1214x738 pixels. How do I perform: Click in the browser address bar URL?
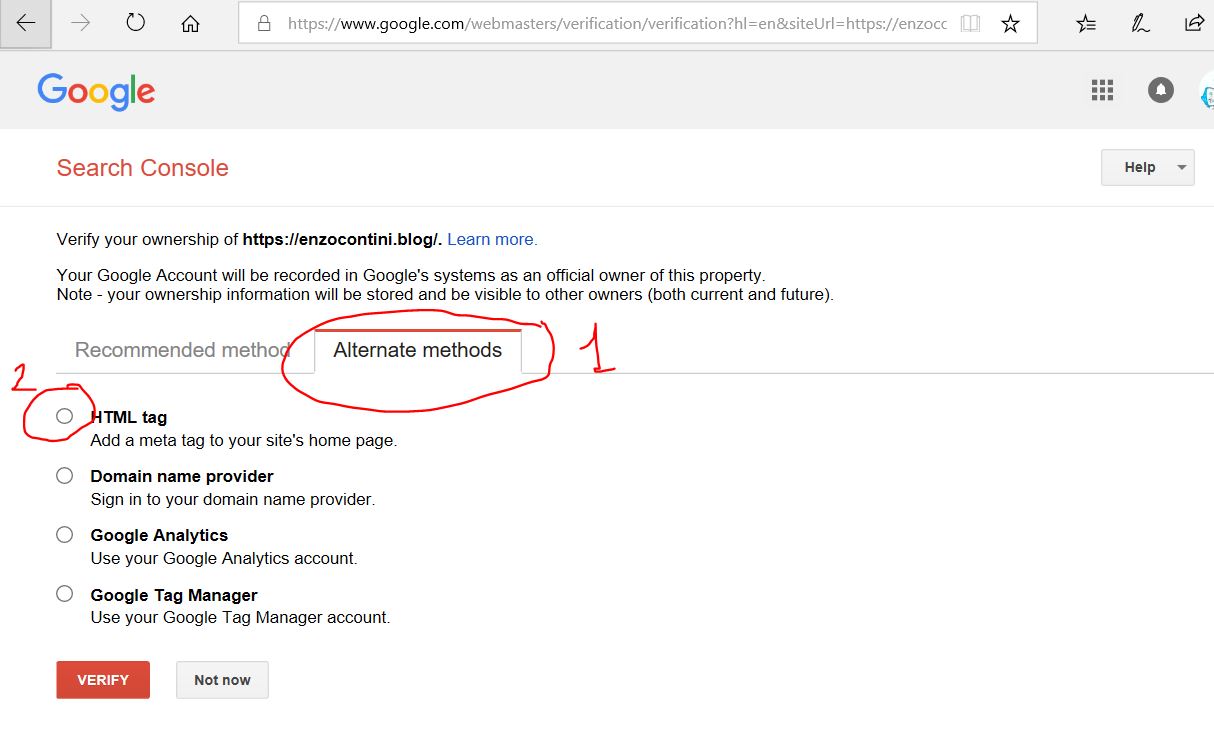coord(600,23)
